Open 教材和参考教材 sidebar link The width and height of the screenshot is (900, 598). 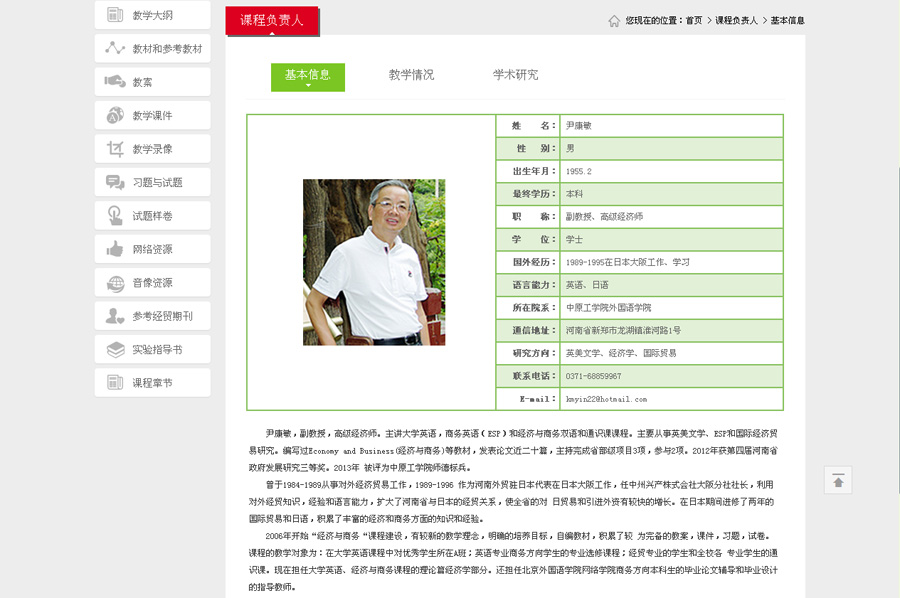[x=153, y=48]
